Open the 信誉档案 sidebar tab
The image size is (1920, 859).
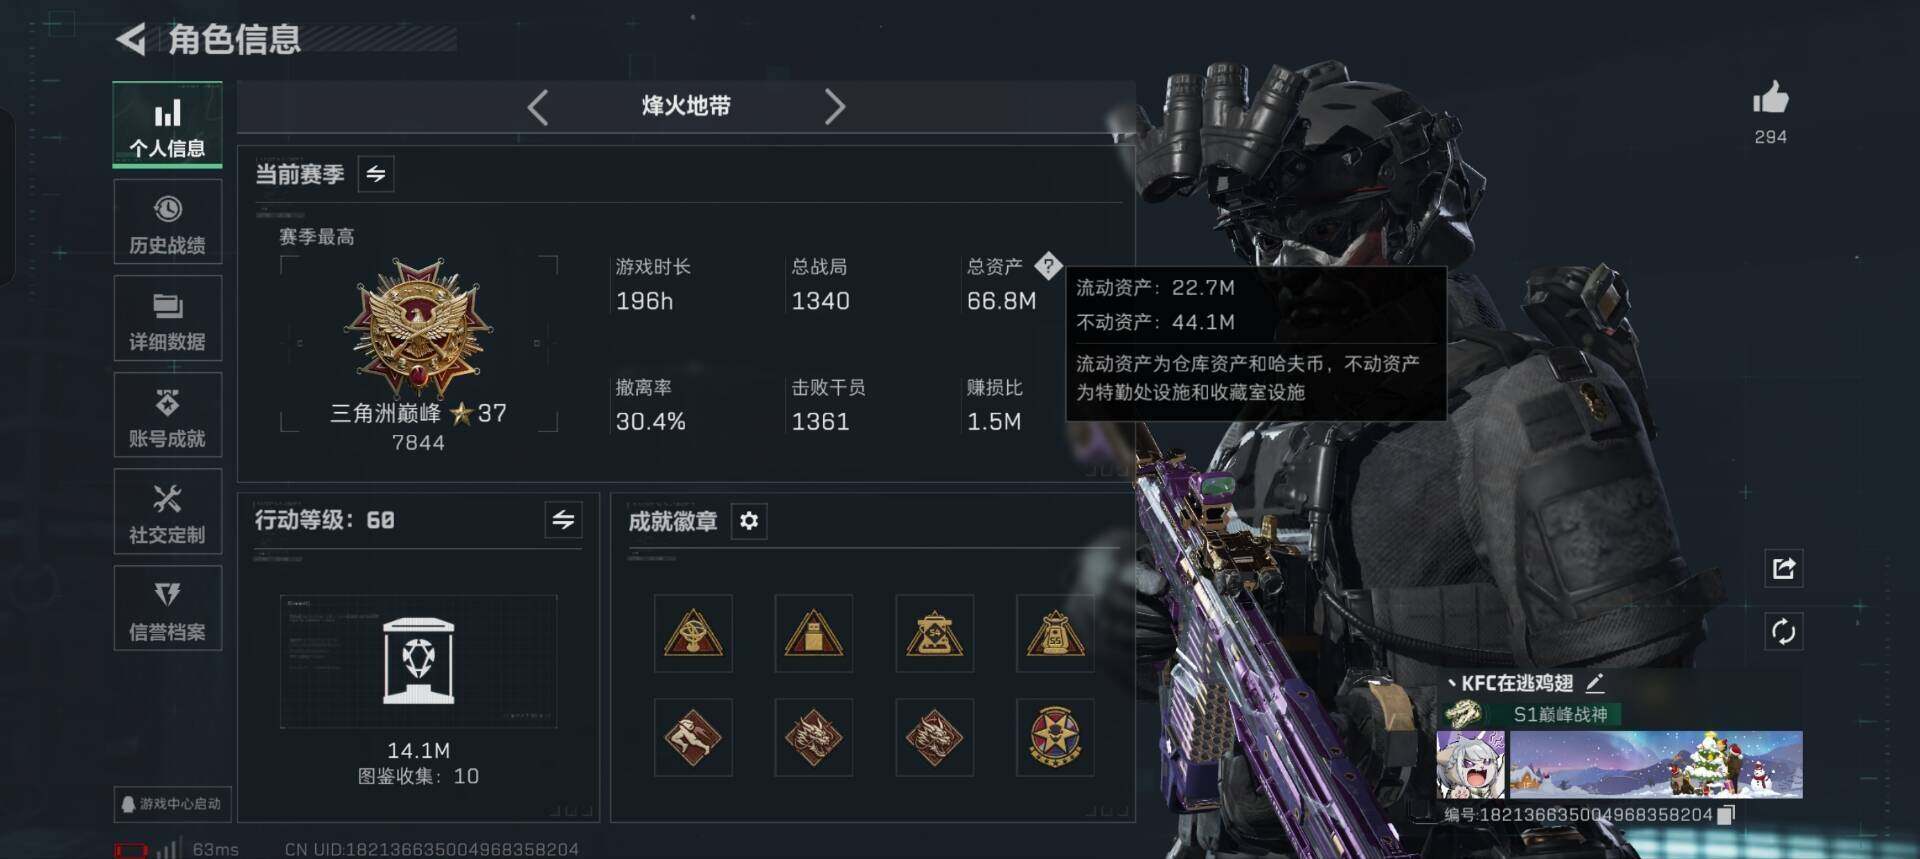[168, 609]
